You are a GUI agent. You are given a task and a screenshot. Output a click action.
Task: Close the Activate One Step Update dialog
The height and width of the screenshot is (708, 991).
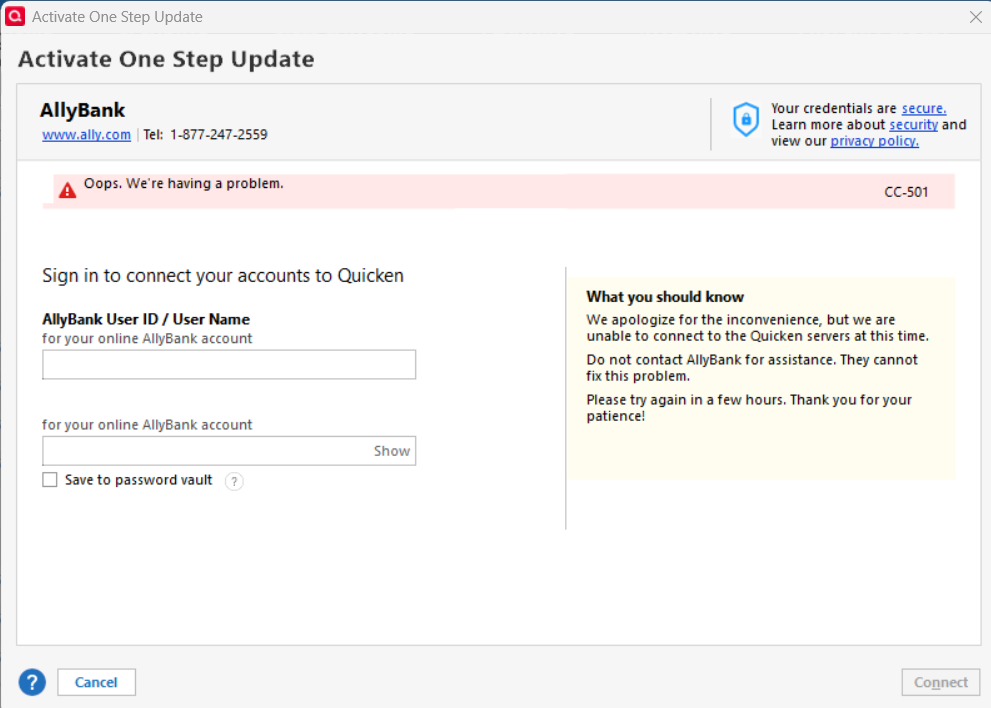click(975, 17)
